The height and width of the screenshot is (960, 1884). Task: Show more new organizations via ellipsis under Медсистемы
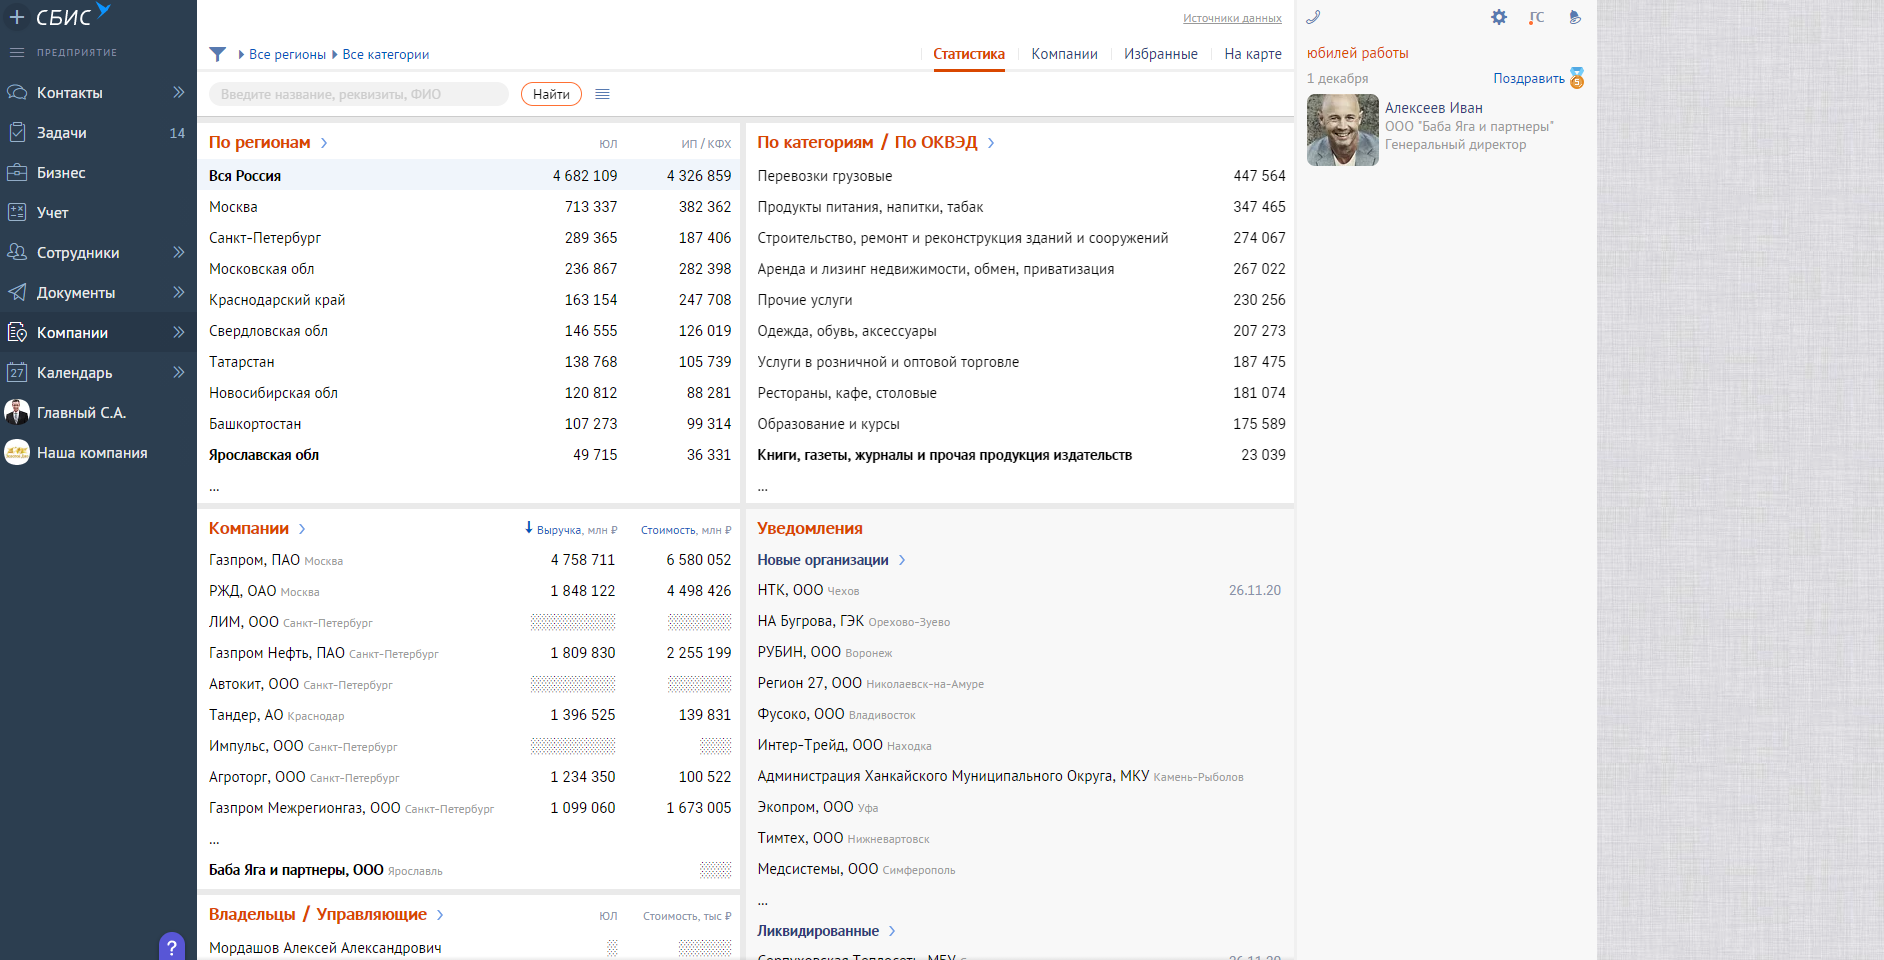(763, 901)
